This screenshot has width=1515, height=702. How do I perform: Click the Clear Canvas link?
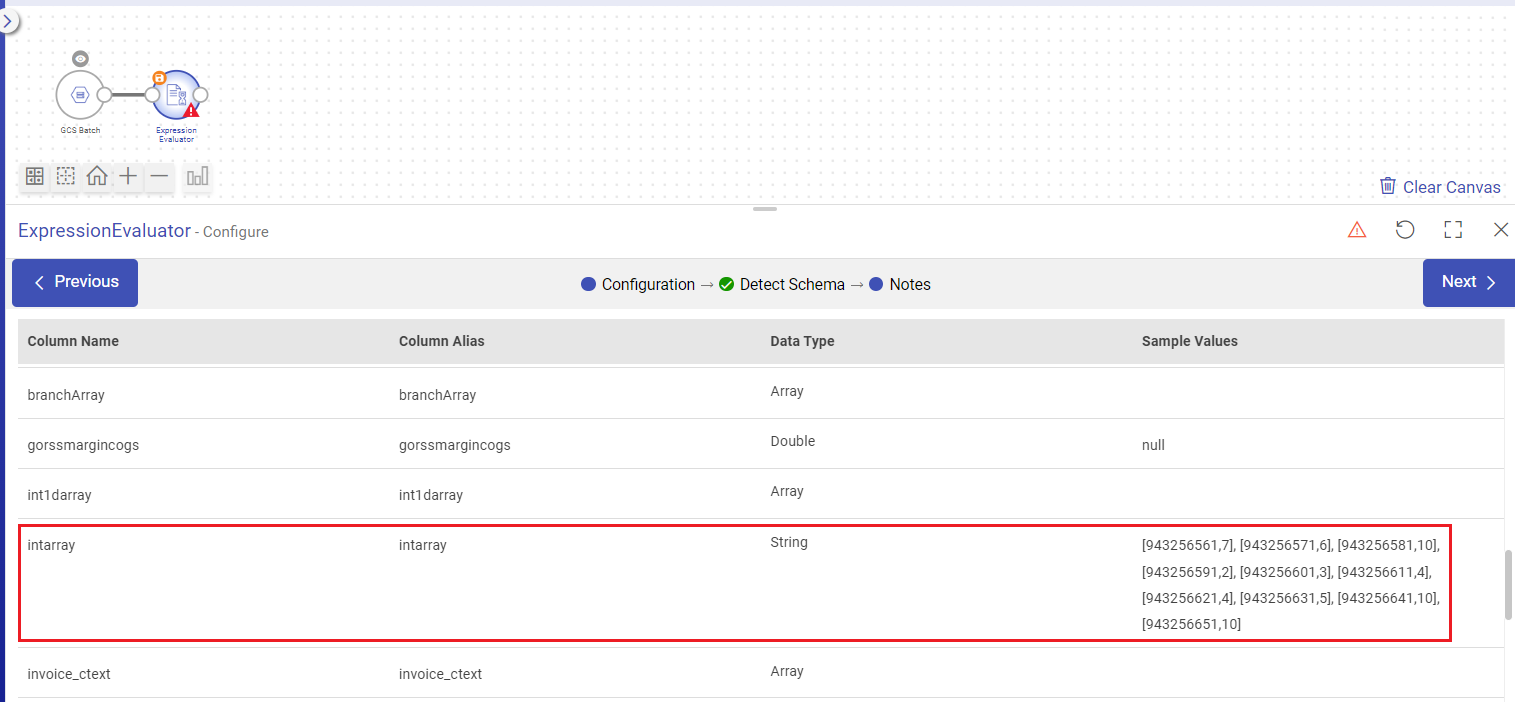tap(1440, 187)
